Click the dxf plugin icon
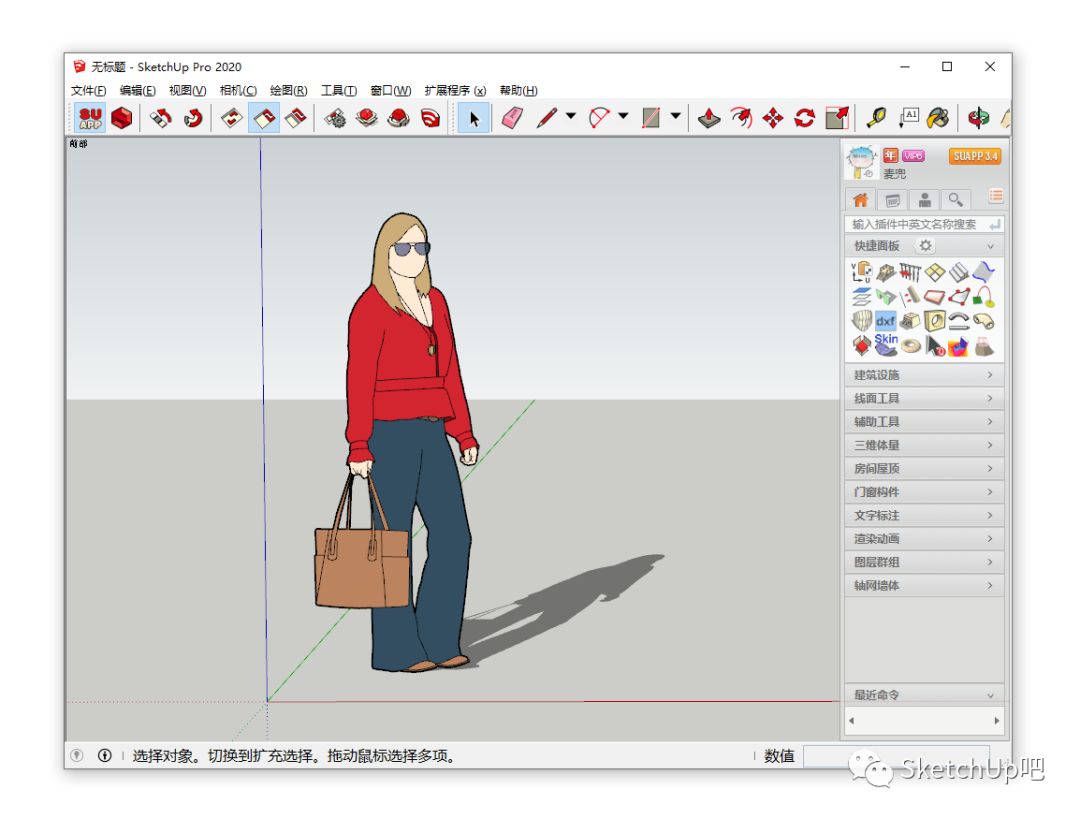 (x=886, y=320)
